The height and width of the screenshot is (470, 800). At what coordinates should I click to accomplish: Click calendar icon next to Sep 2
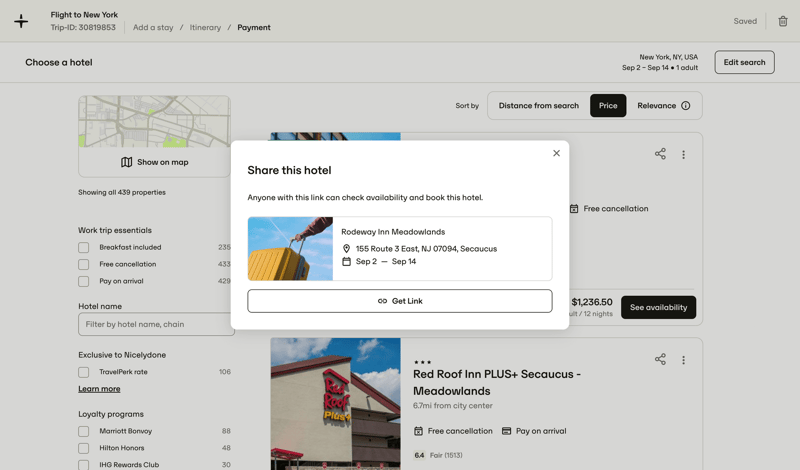[346, 261]
